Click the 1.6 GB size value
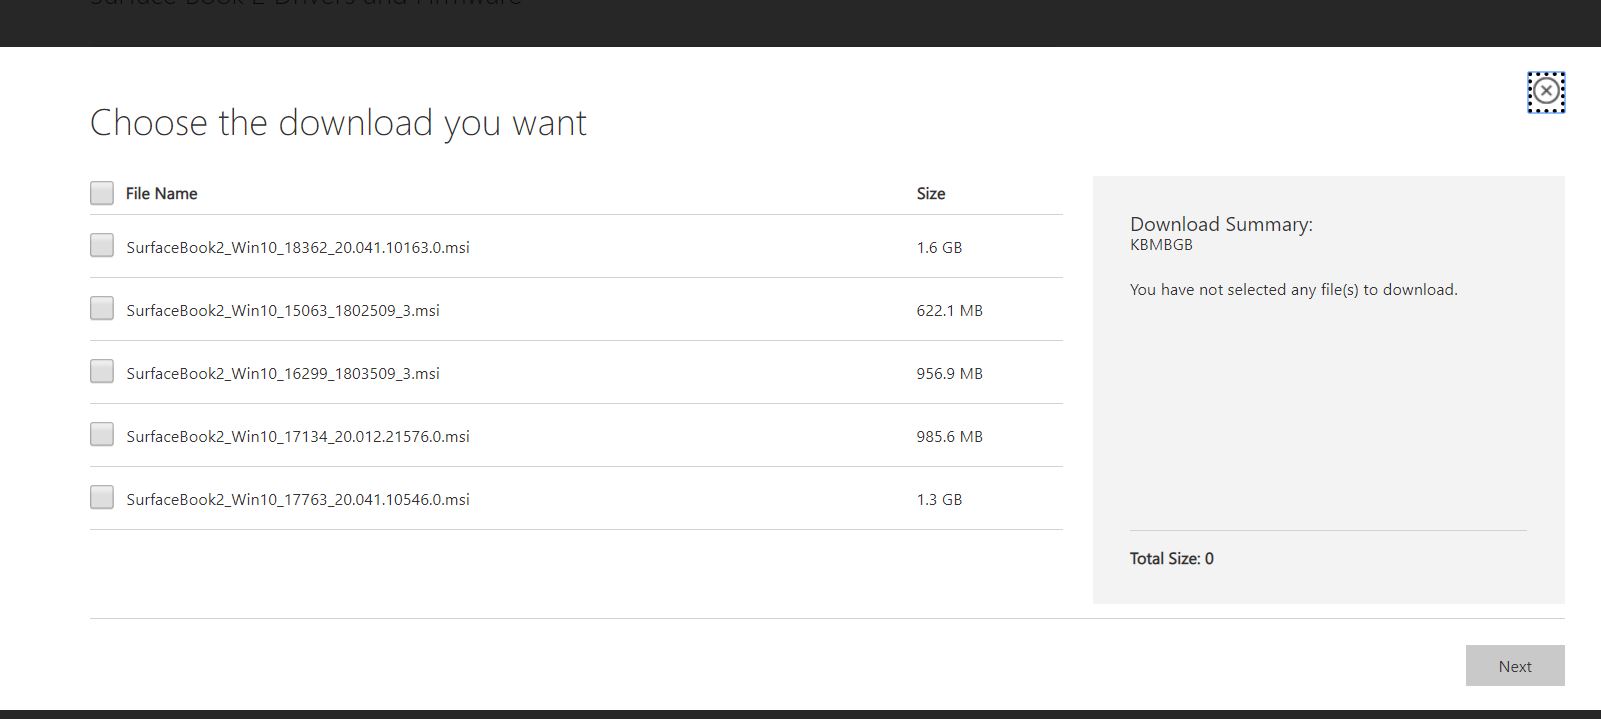This screenshot has height=719, width=1601. (x=939, y=248)
